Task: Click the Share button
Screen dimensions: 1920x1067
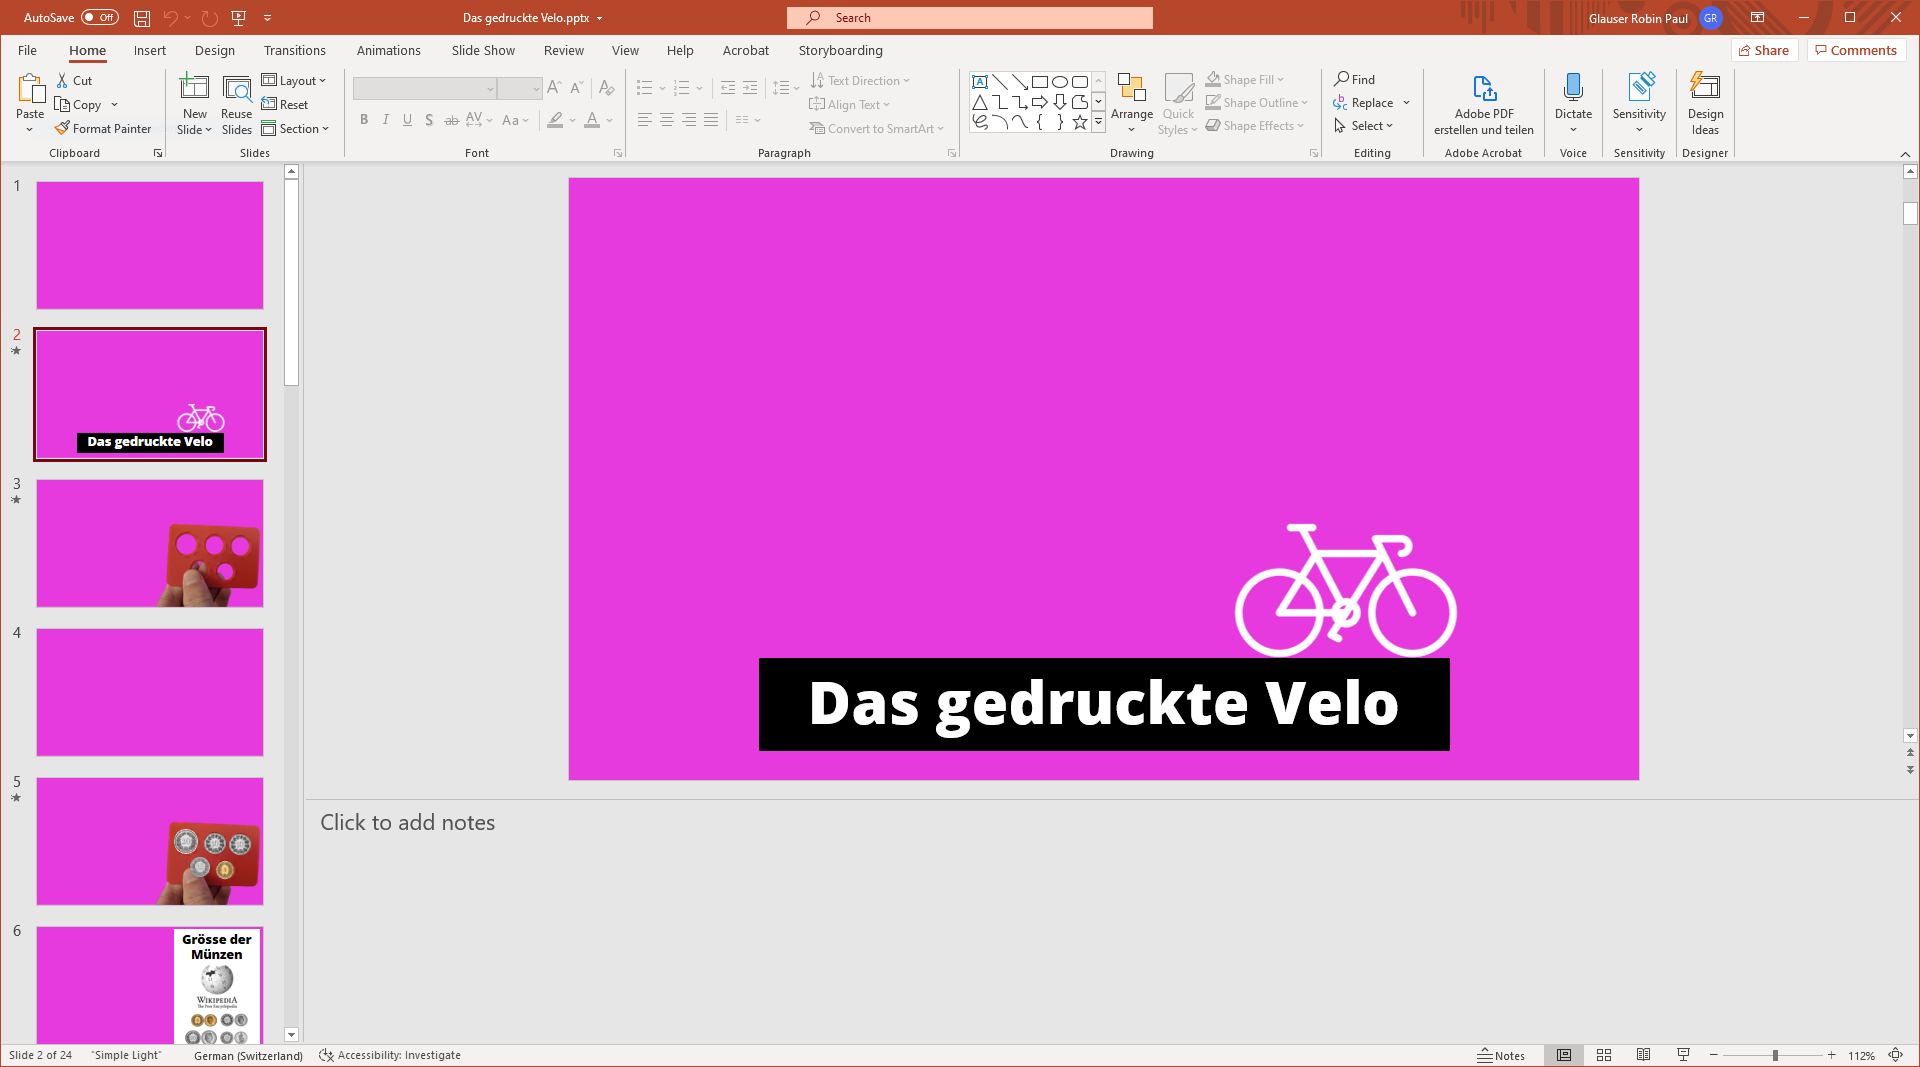Action: tap(1765, 50)
